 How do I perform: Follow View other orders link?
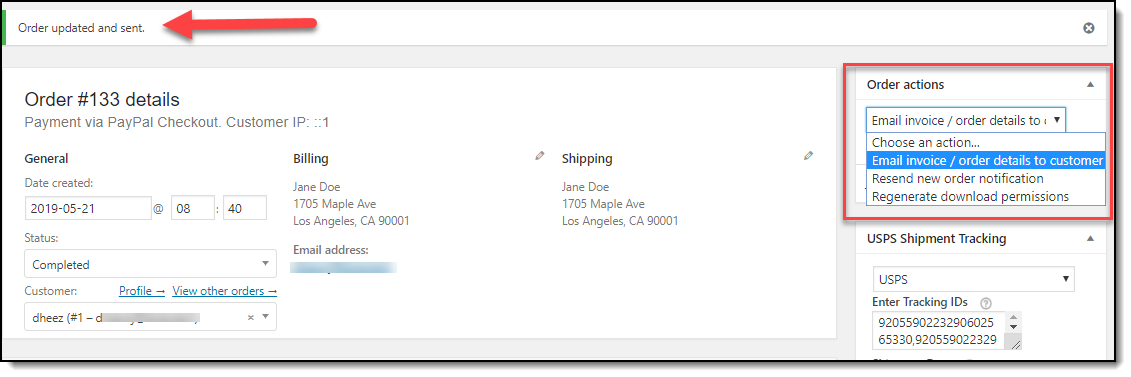[224, 290]
